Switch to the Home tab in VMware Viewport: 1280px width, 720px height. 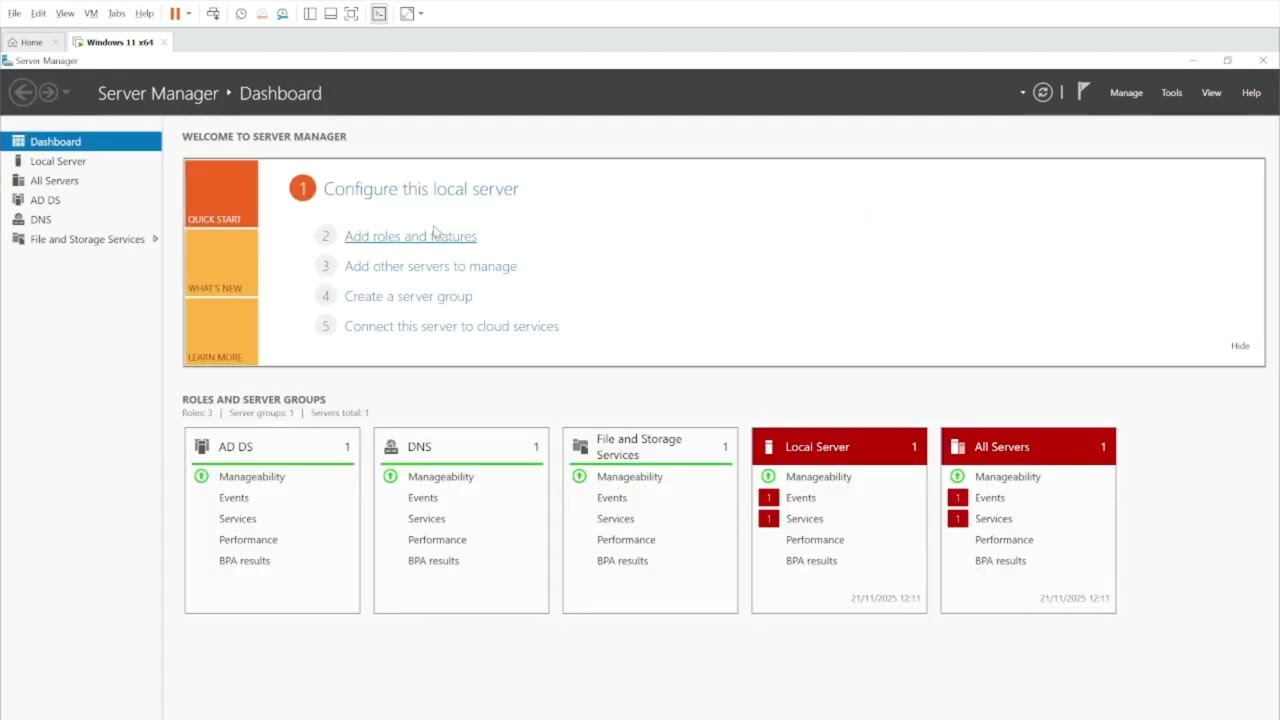pos(31,42)
